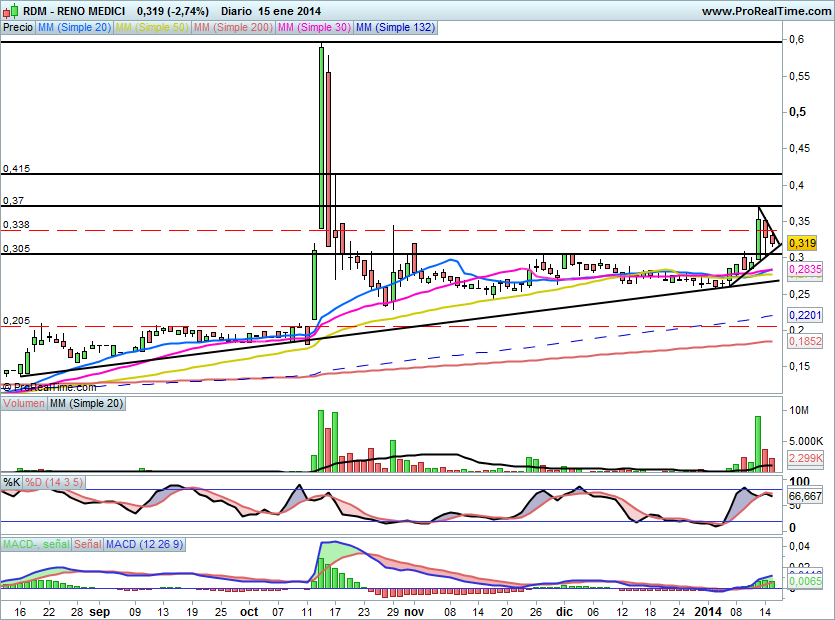Click the date text 15 ene 2014

pyautogui.click(x=290, y=11)
